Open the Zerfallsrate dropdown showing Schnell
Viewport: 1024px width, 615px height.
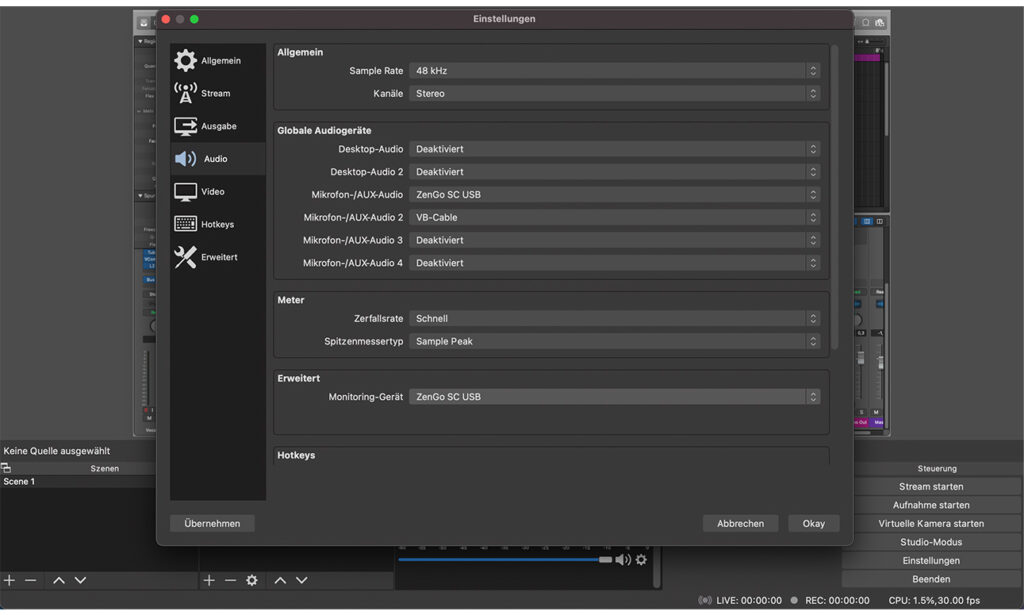(615, 319)
